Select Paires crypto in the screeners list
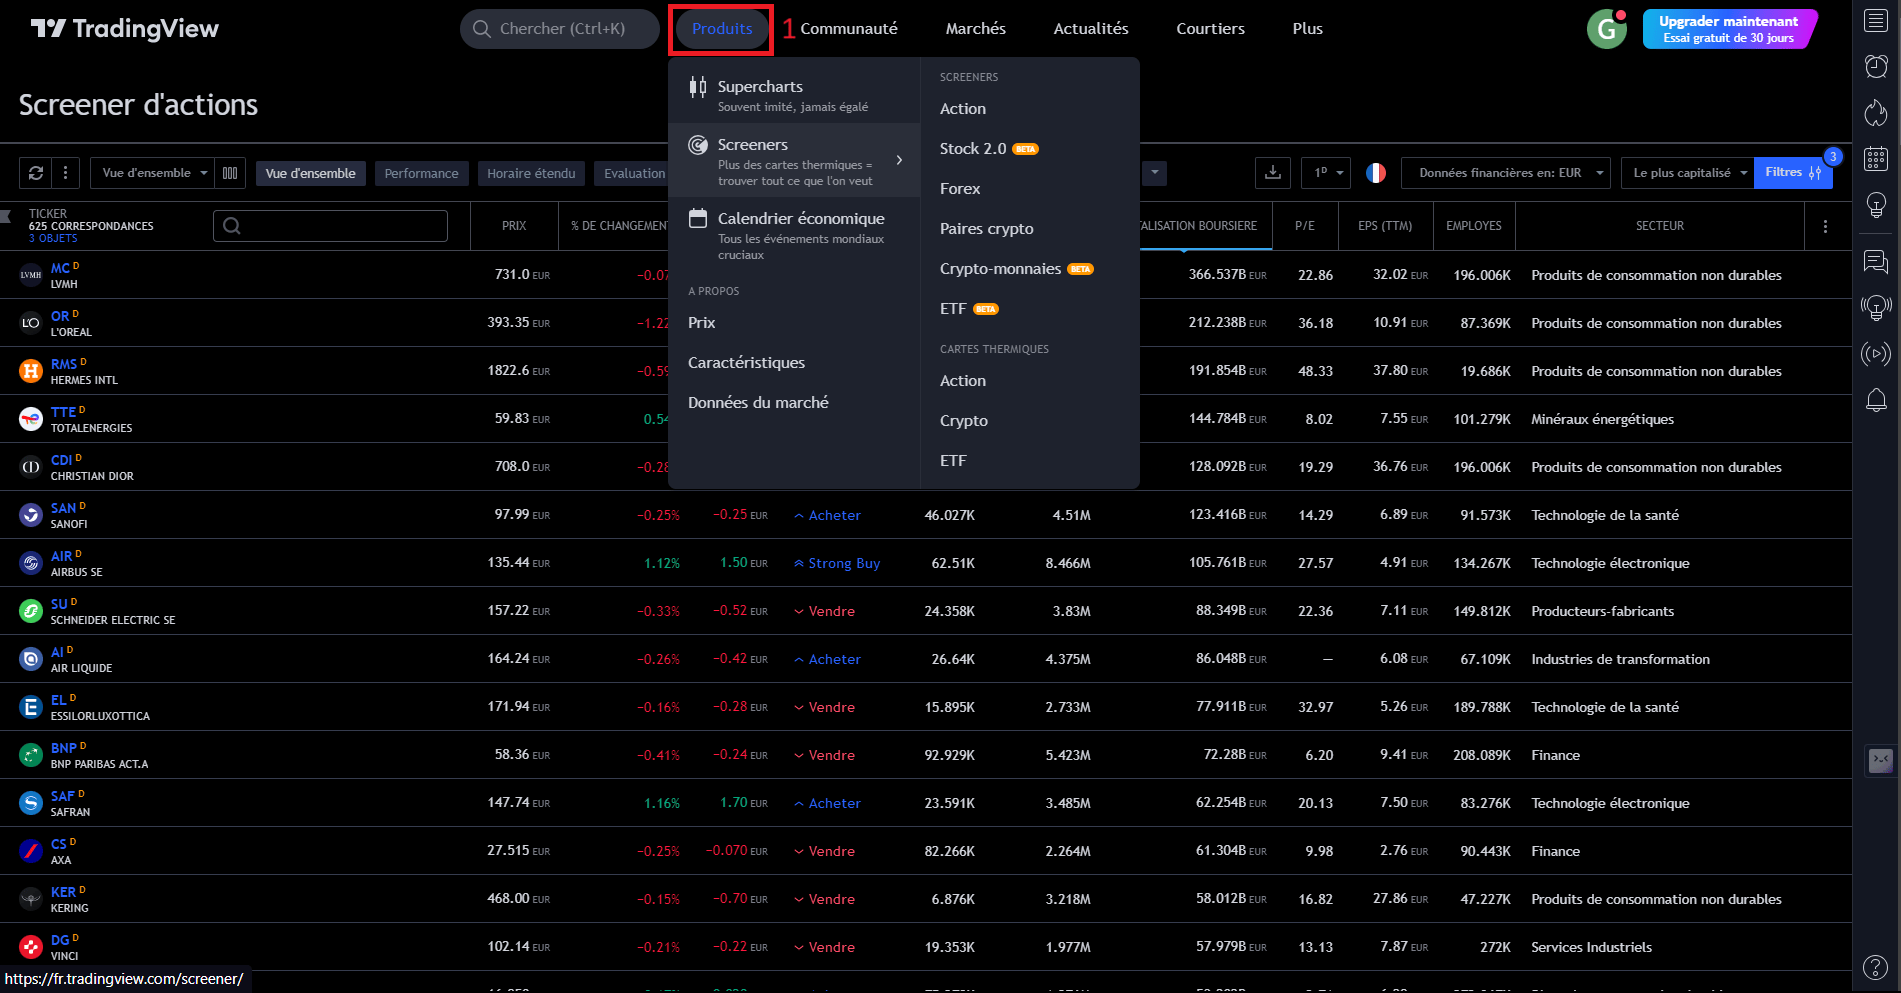Screen dimensions: 1901x993 [986, 229]
